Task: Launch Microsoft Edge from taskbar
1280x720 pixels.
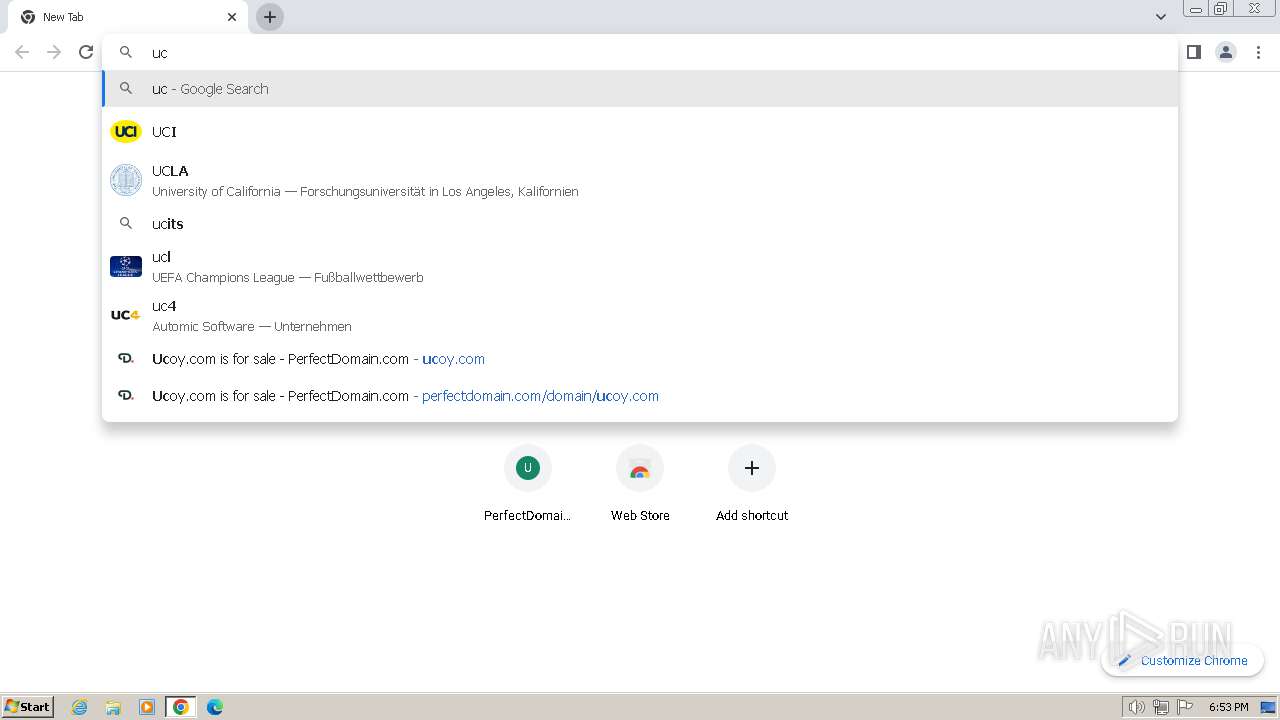Action: coord(215,707)
